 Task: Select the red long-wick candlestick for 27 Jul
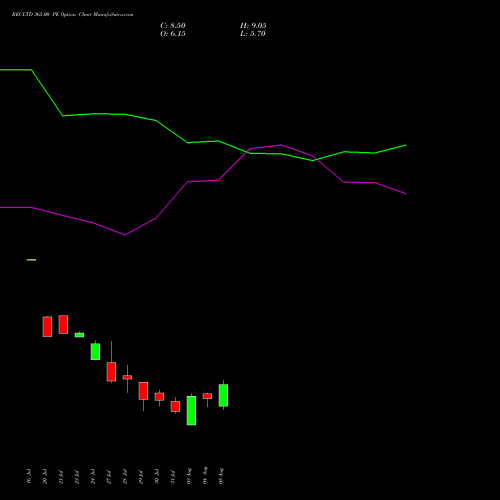click(x=111, y=371)
